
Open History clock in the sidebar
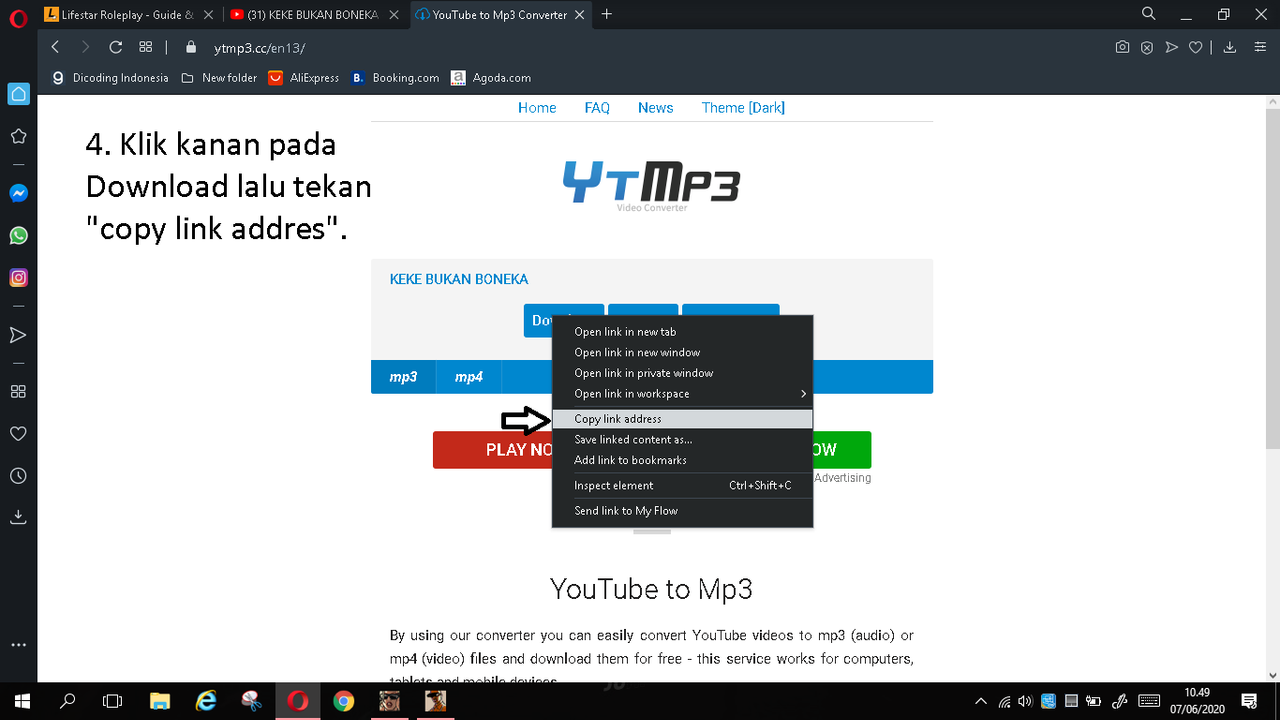pos(18,476)
